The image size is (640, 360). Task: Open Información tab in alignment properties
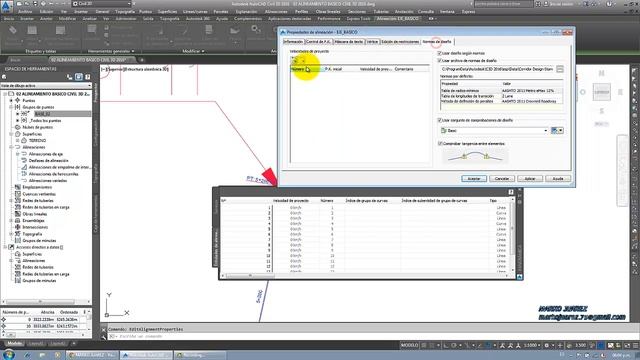(293, 42)
